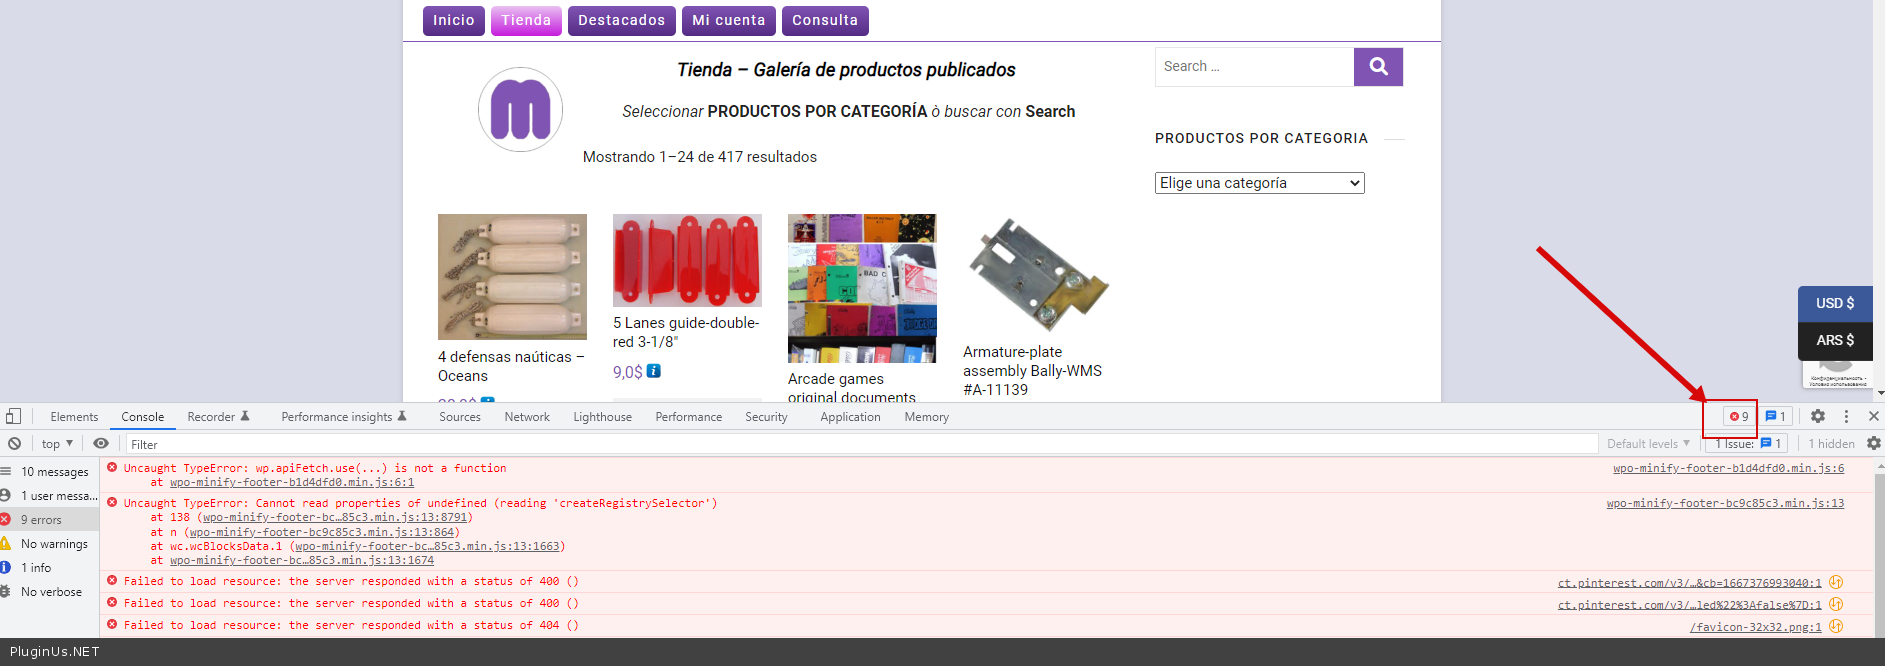The width and height of the screenshot is (1885, 666).
Task: Open the Tienda nav button
Action: (x=526, y=20)
